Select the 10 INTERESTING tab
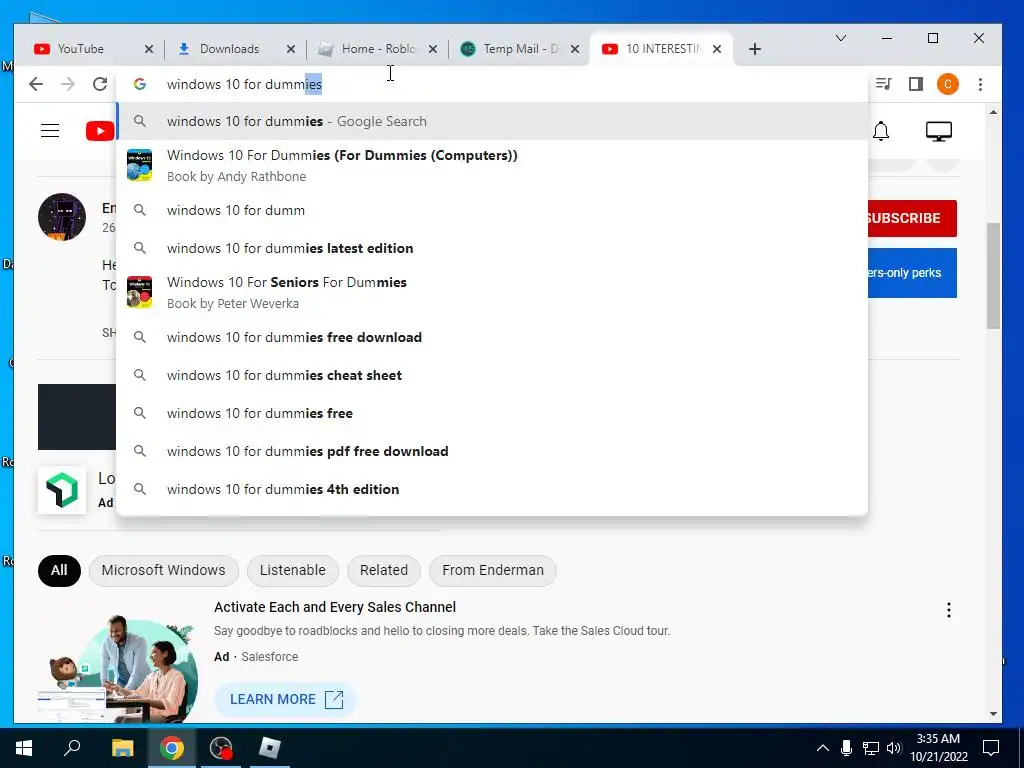Viewport: 1024px width, 768px height. [x=661, y=49]
